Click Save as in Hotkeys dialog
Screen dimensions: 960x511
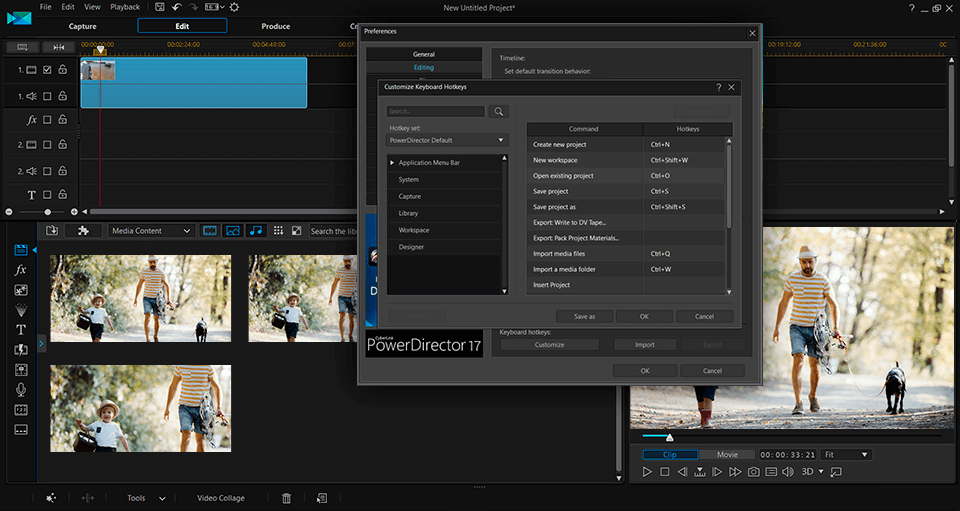585,316
